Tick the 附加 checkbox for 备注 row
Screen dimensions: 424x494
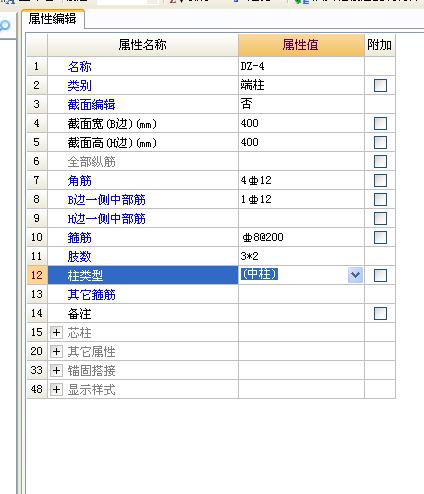[x=380, y=313]
